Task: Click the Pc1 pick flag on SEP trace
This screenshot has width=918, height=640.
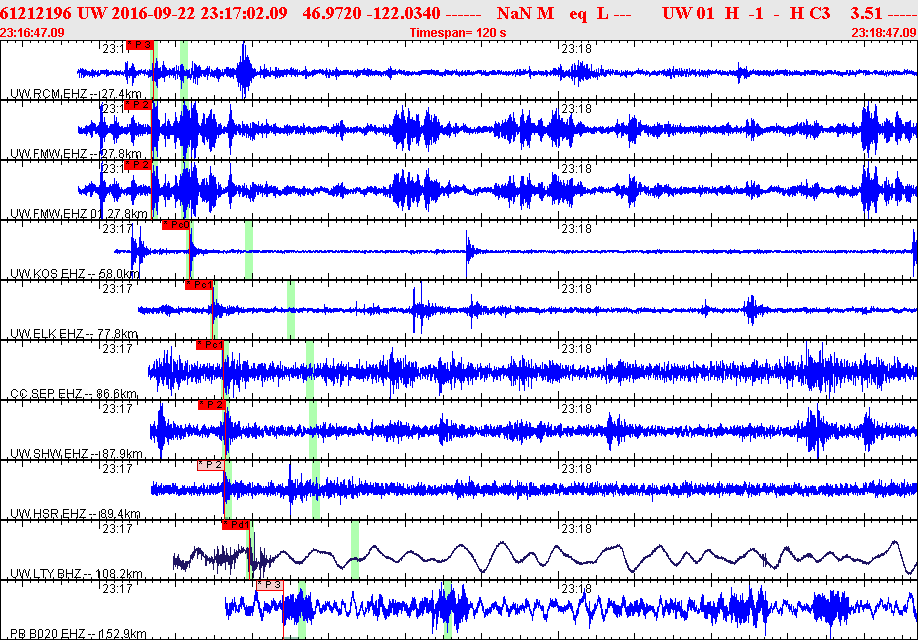Action: tap(210, 345)
